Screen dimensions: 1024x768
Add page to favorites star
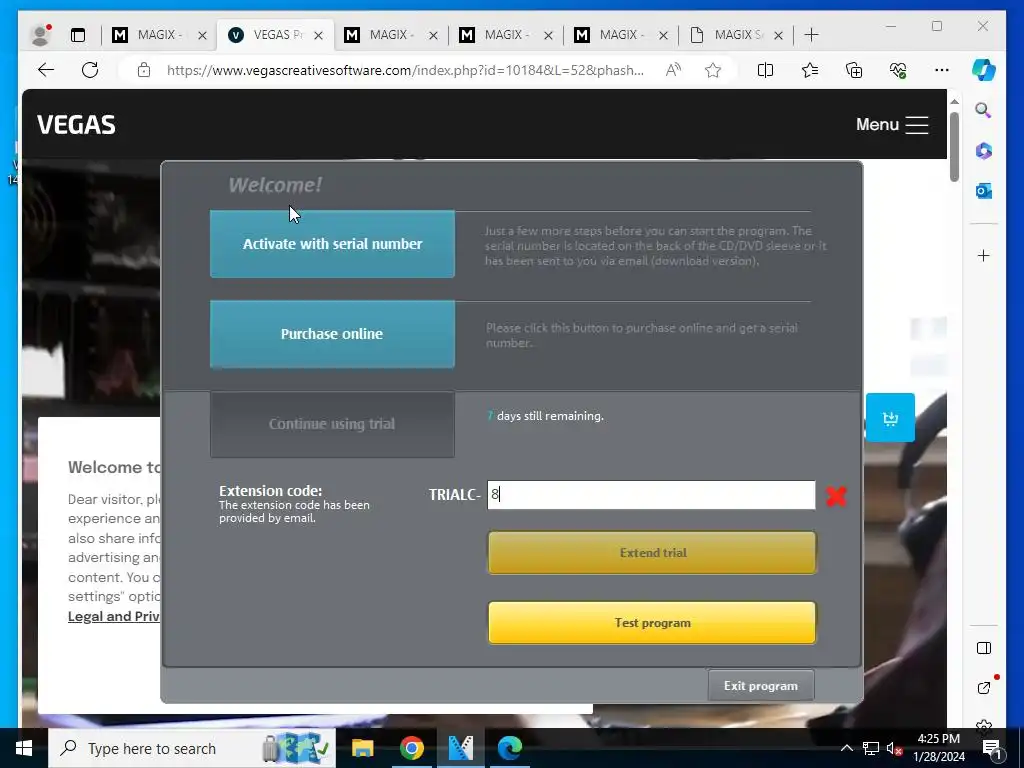point(712,70)
